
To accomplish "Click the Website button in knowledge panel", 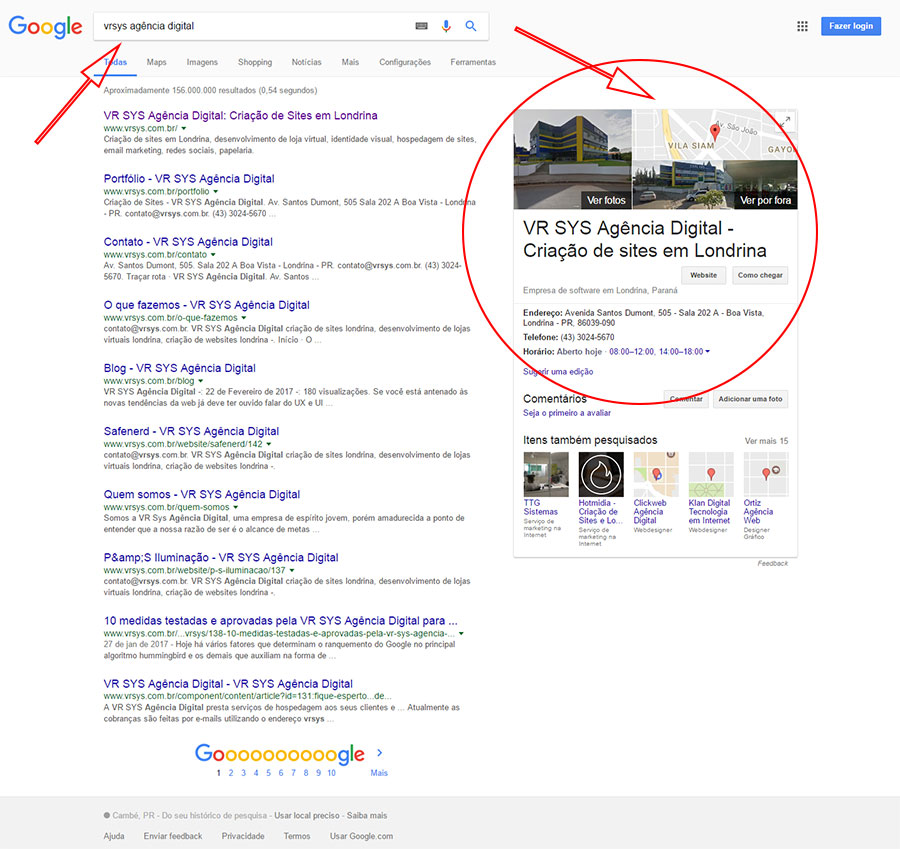I will (x=704, y=276).
